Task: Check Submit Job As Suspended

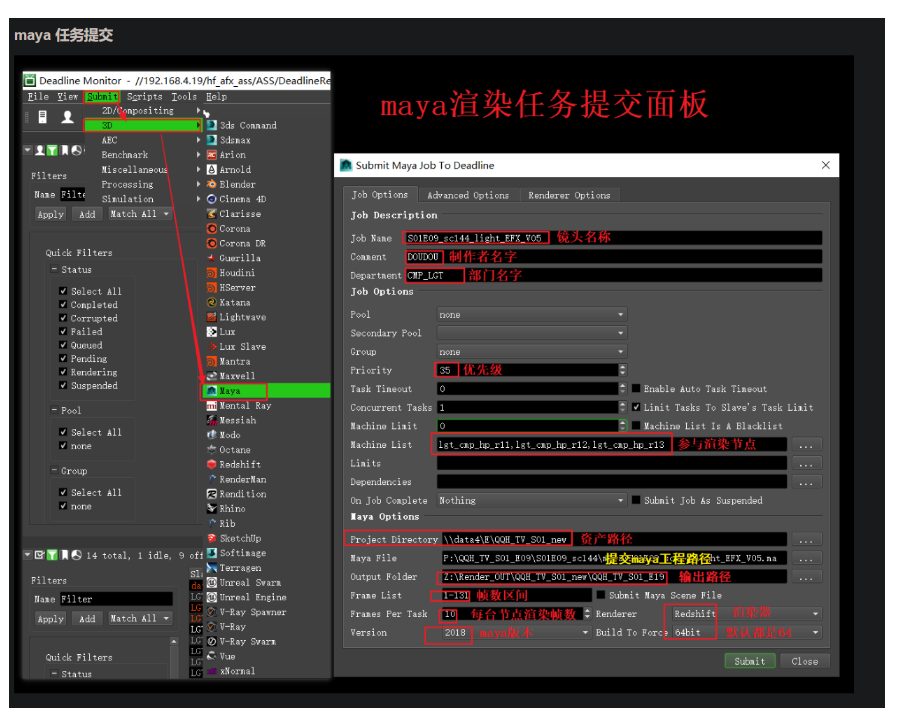Action: pos(636,500)
